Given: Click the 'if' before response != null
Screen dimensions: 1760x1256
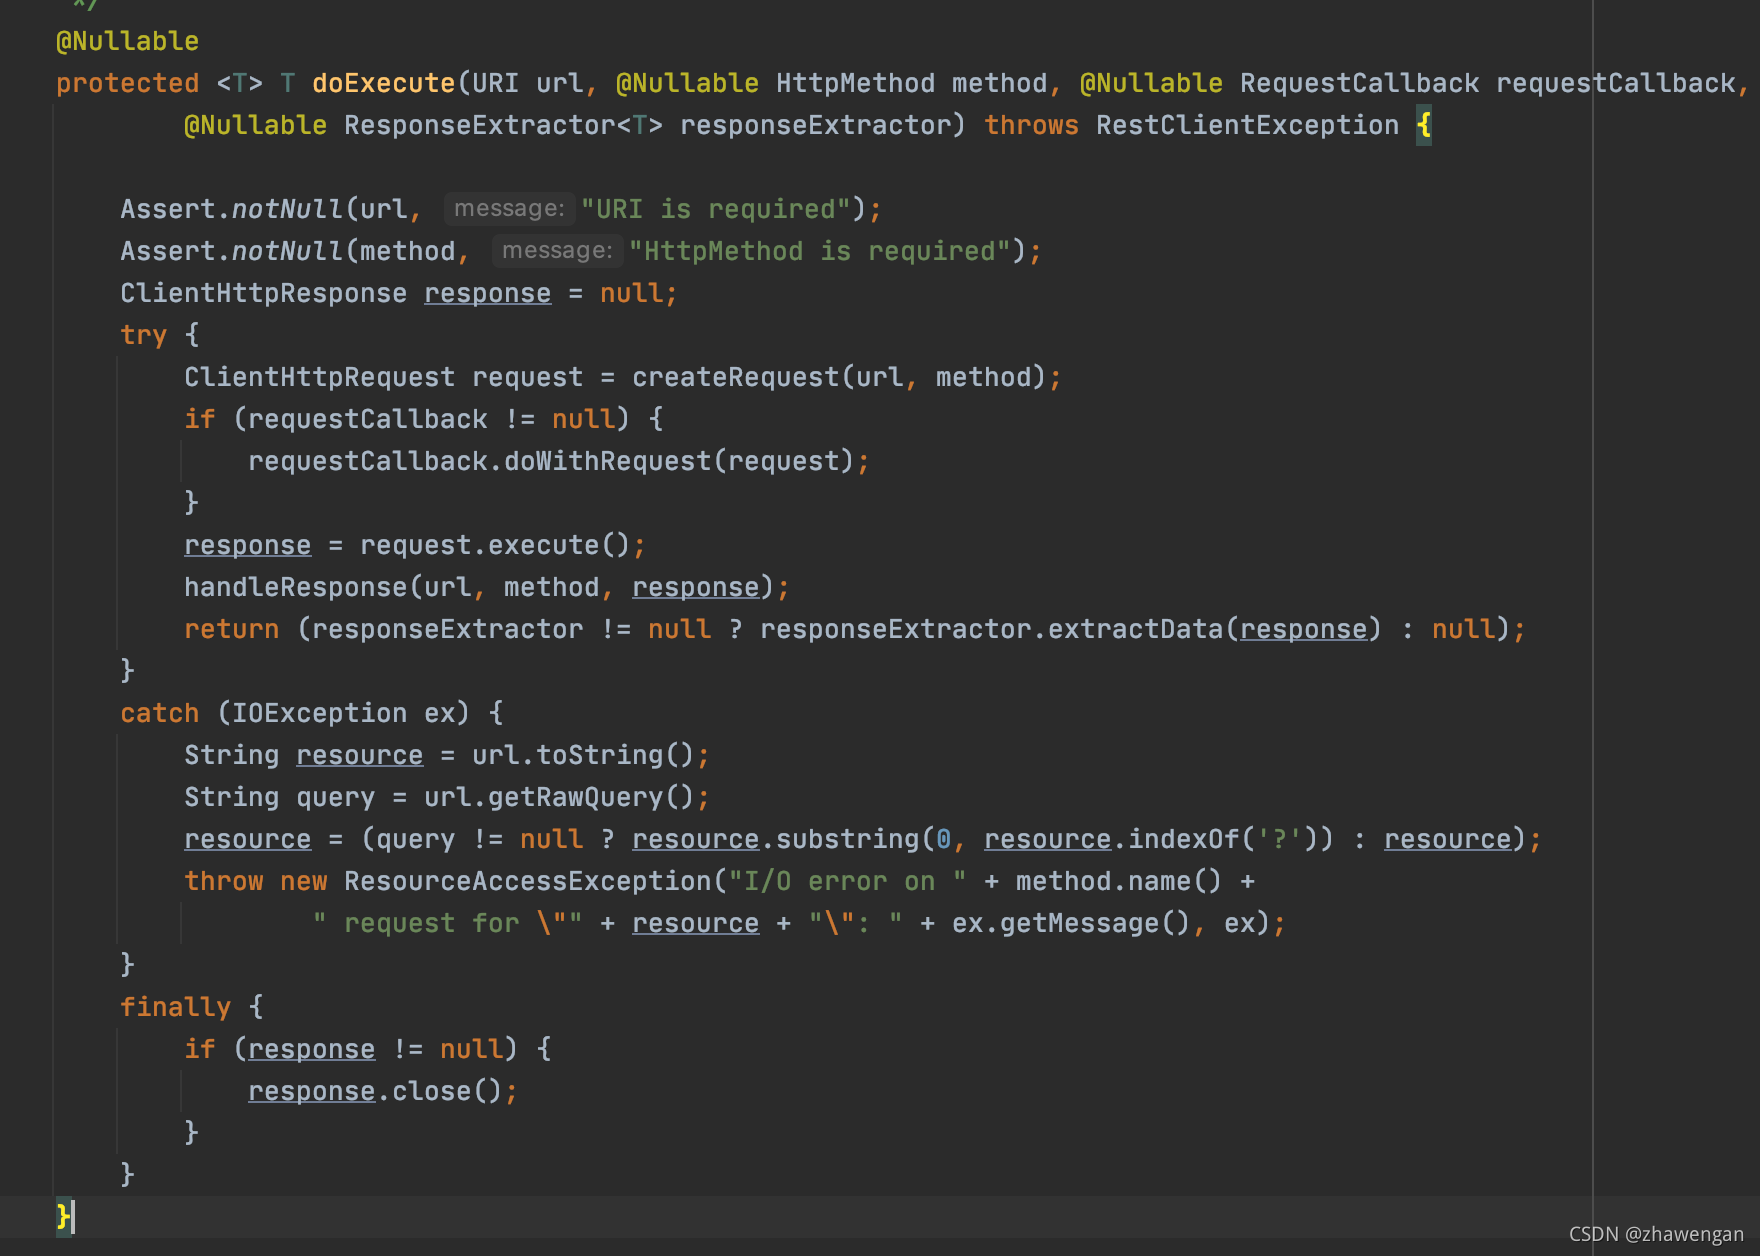Looking at the screenshot, I should point(199,1049).
